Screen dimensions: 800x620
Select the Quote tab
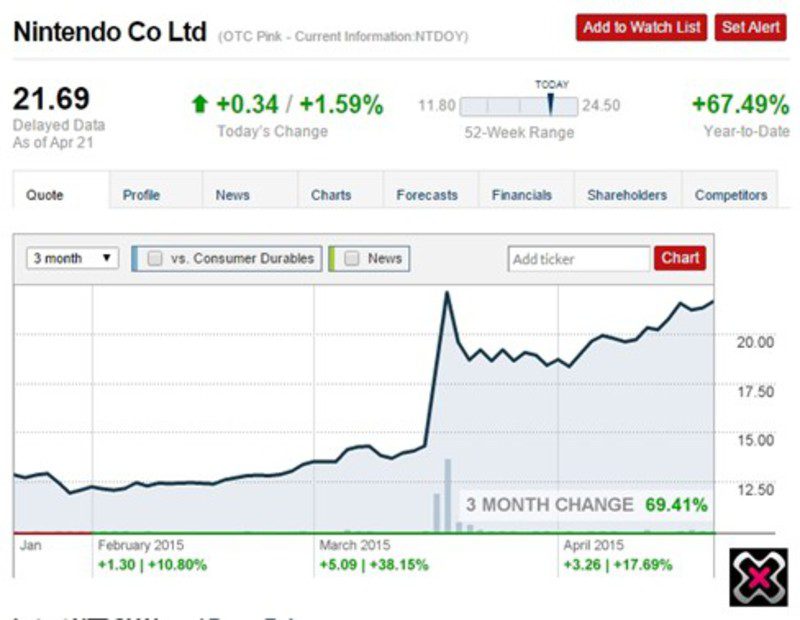[45, 195]
